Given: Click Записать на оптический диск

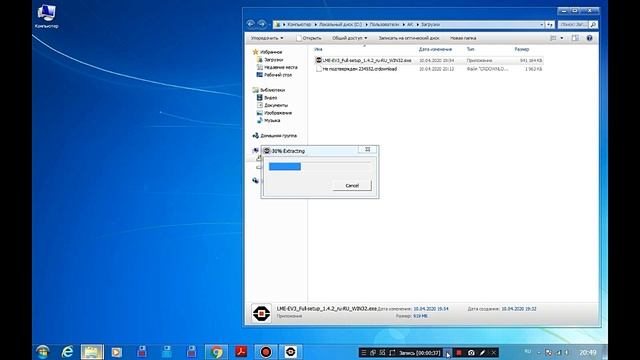Looking at the screenshot, I should pyautogui.click(x=409, y=38).
